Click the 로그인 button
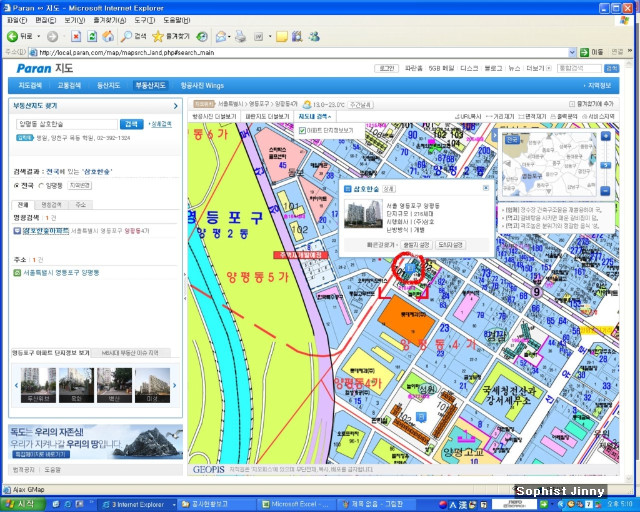This screenshot has width=640, height=512. point(387,69)
